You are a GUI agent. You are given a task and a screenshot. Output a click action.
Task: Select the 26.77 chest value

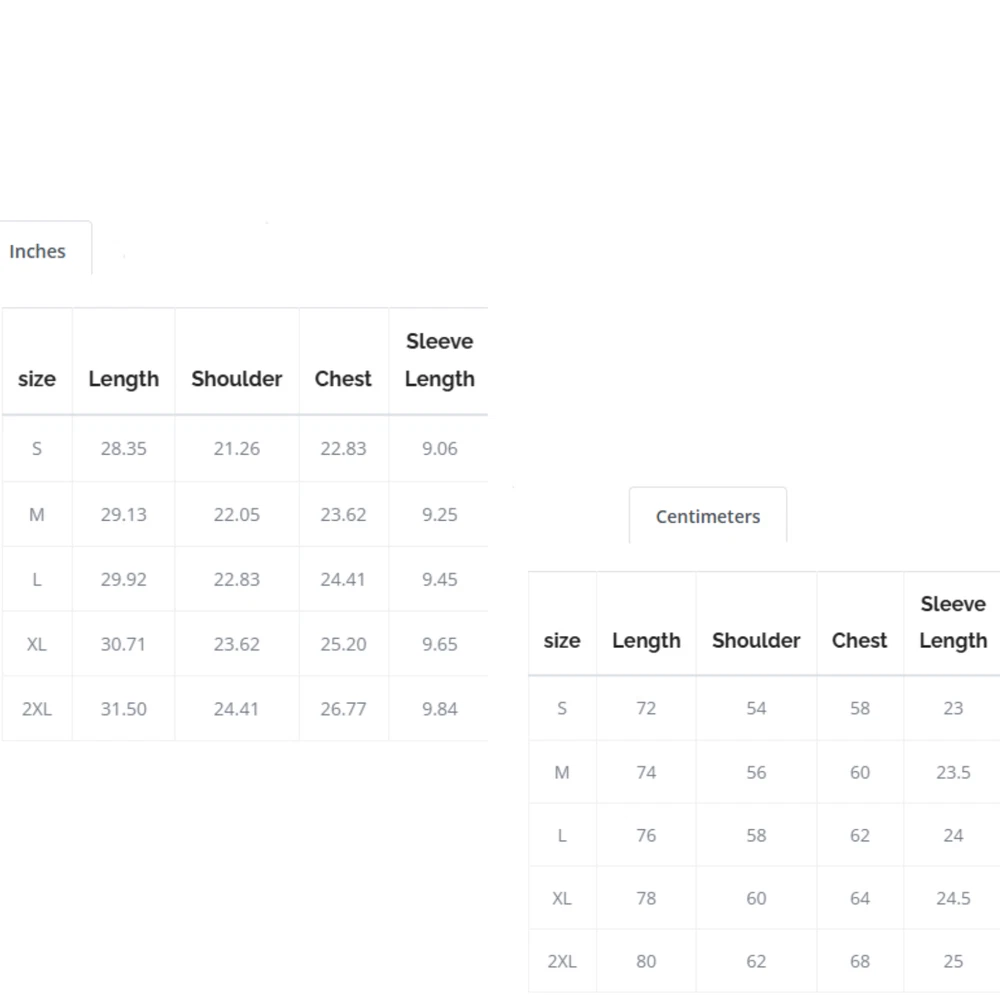click(343, 709)
